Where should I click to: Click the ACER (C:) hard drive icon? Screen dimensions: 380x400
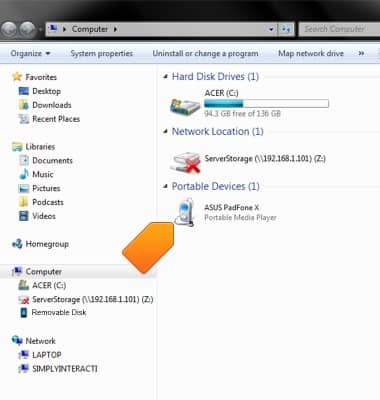click(x=185, y=106)
